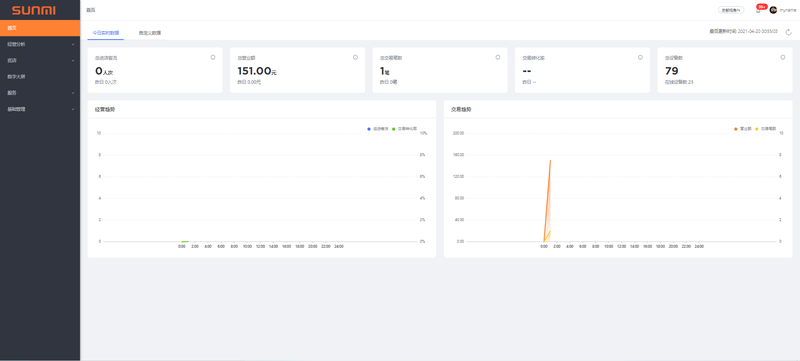
Task: Refresh data with the circular arrow icon
Action: tap(789, 32)
